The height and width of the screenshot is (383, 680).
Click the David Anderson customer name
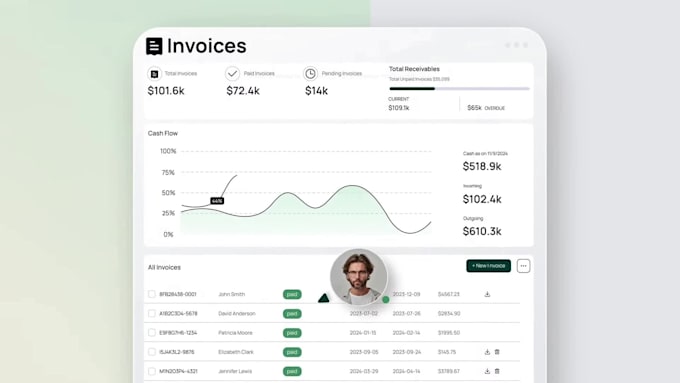click(237, 313)
